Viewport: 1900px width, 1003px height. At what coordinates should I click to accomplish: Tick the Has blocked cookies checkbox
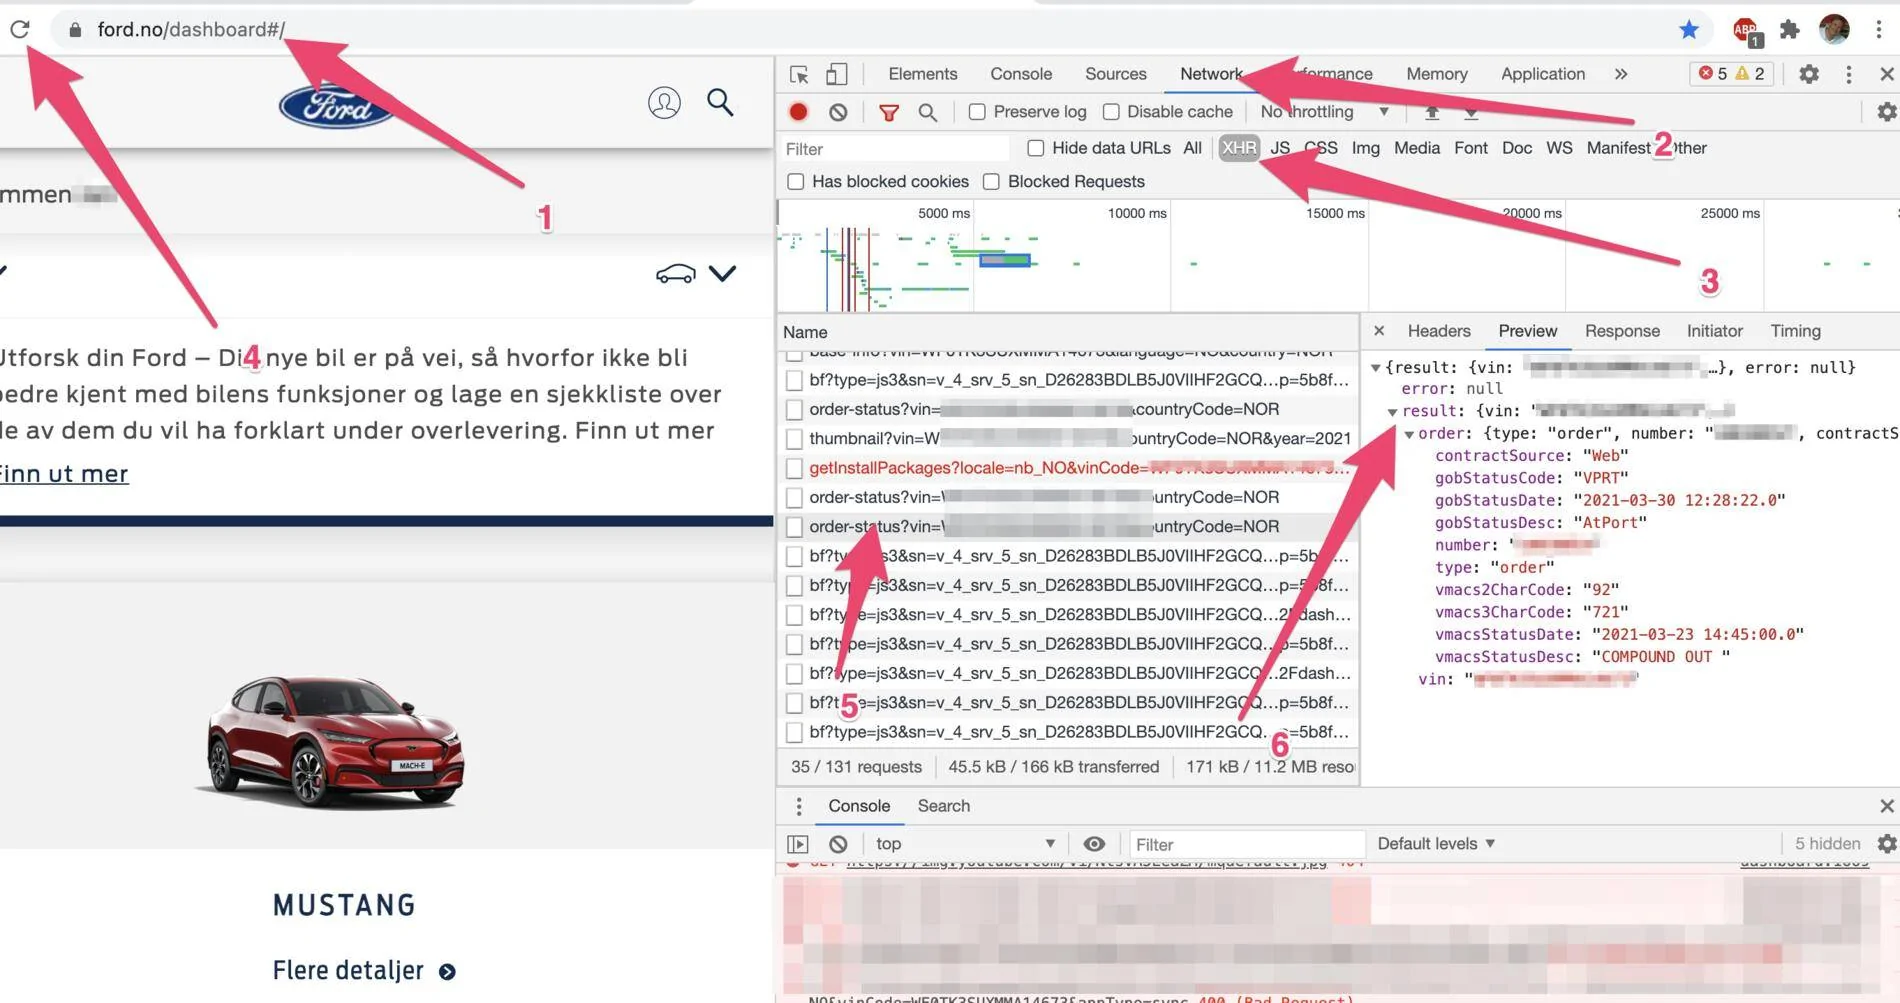(x=795, y=182)
